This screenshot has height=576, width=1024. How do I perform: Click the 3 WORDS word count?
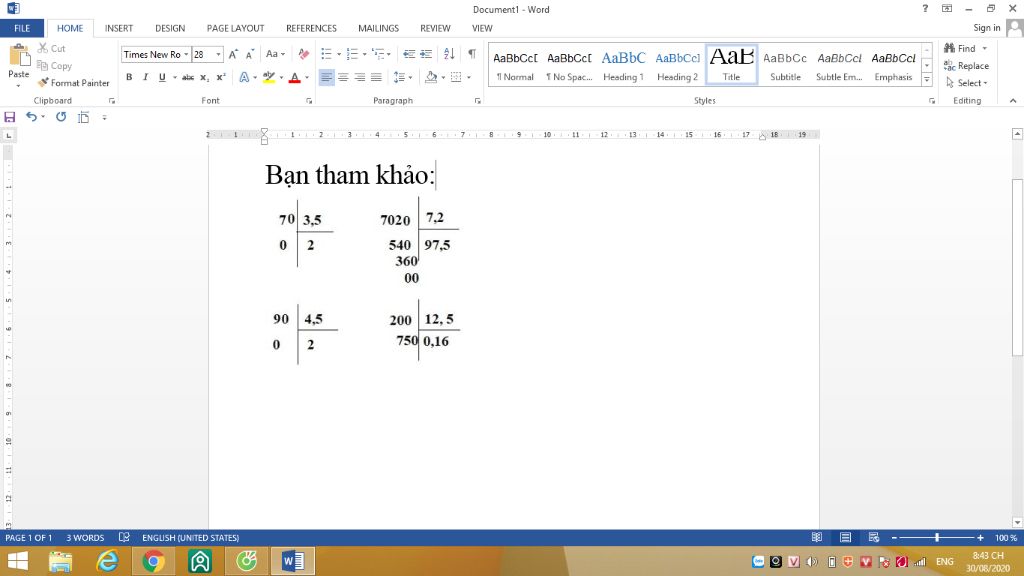point(85,537)
